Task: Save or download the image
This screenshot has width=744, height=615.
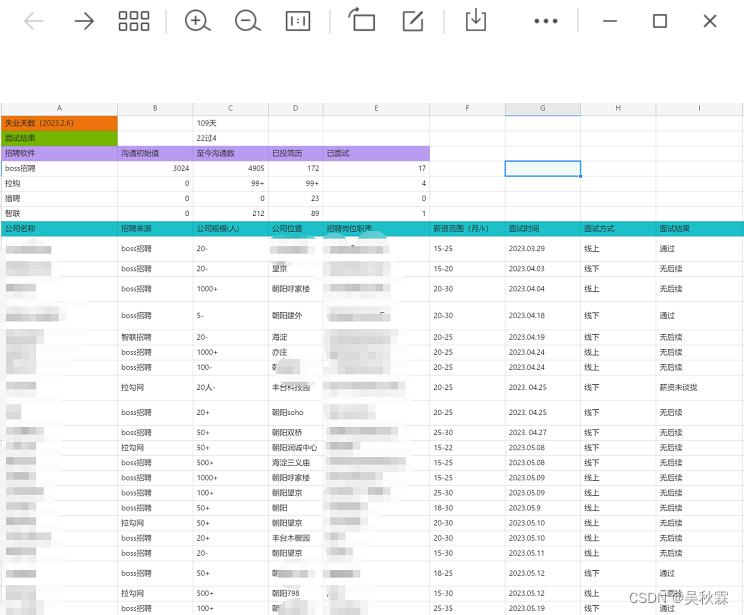Action: (475, 20)
